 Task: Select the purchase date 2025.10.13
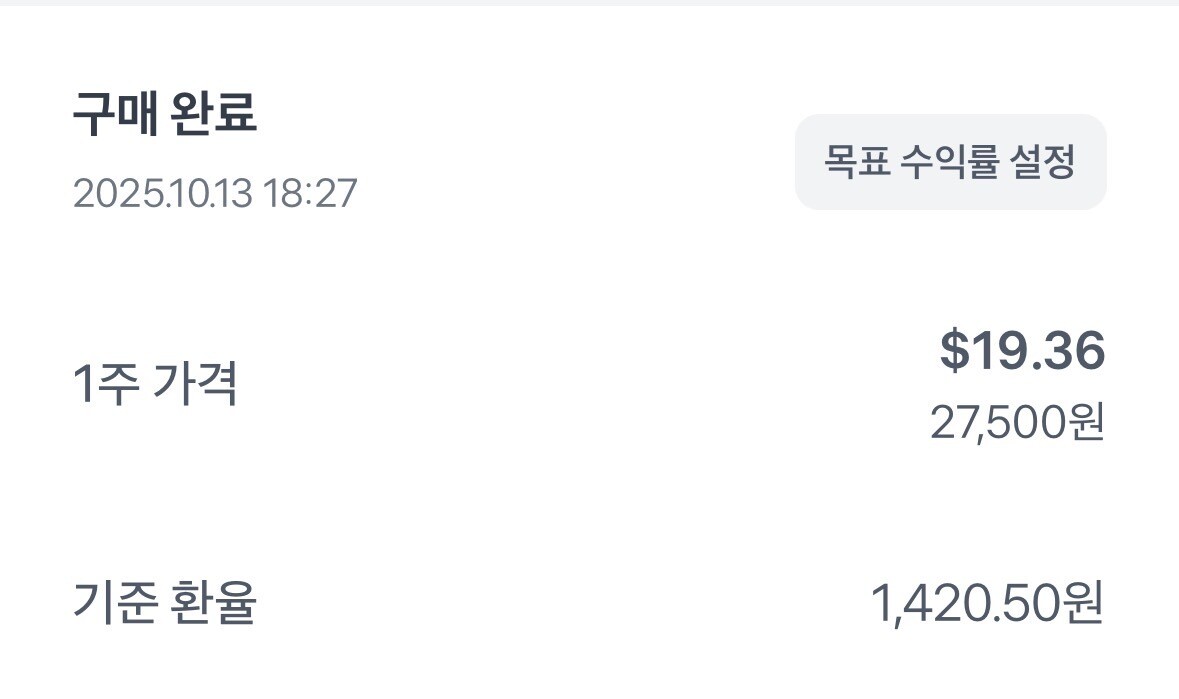pos(163,193)
